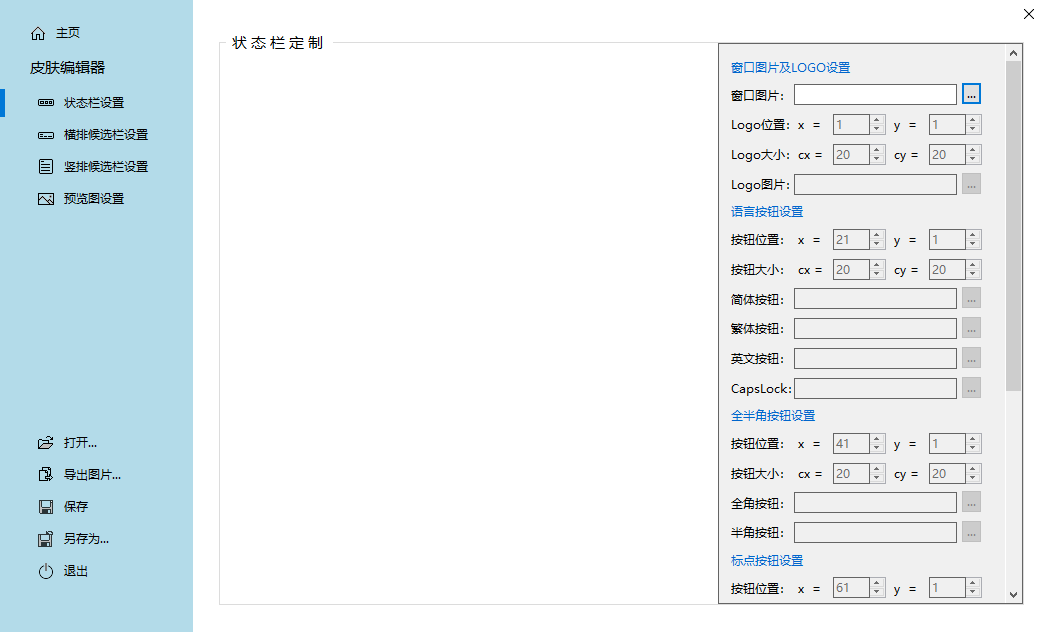
Task: Open 横排候选栏设置 from the sidebar
Action: [46, 134]
